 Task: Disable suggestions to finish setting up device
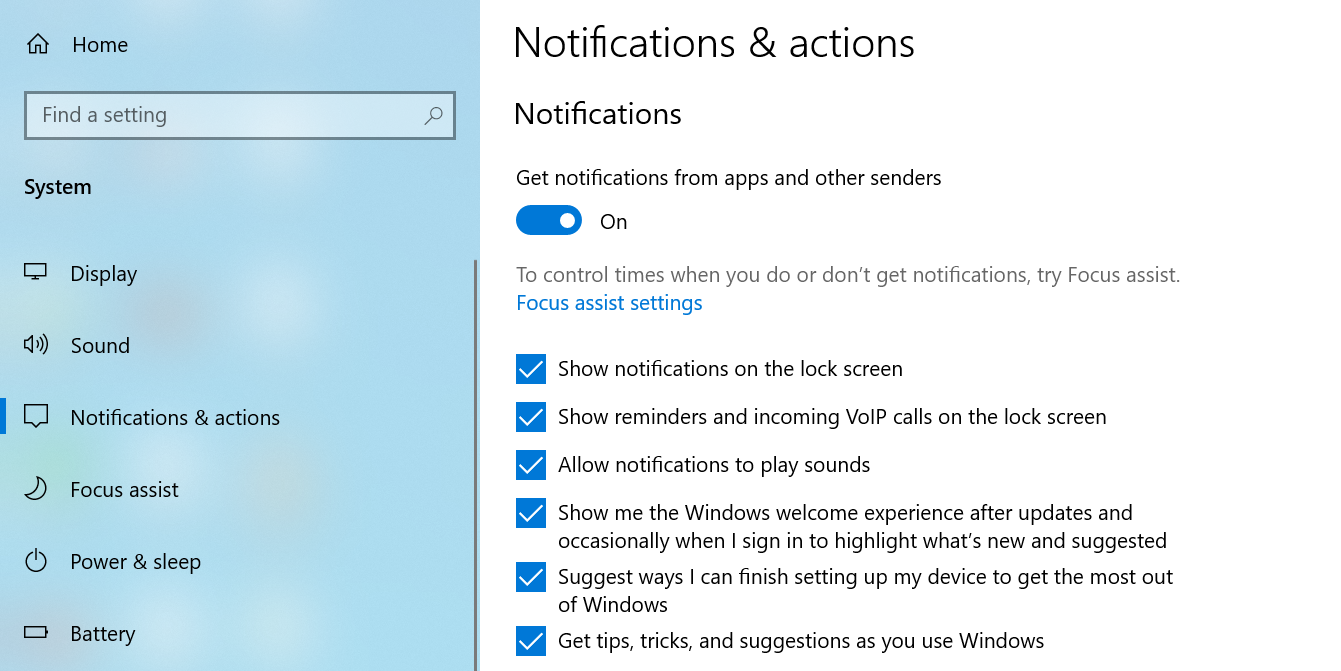(x=530, y=577)
